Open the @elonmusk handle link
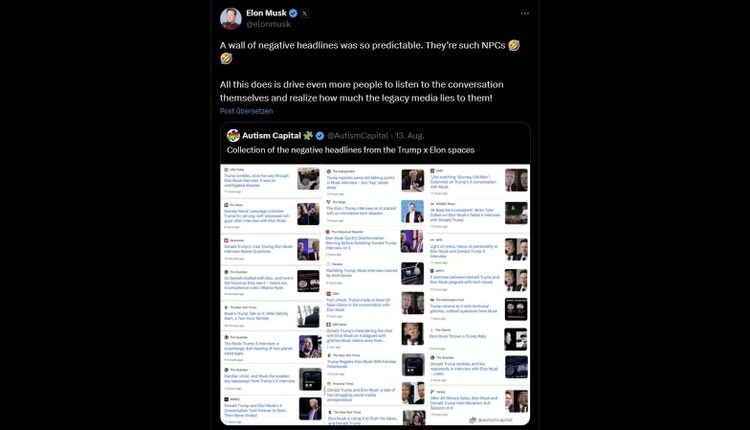The image size is (750, 430). pyautogui.click(x=268, y=24)
